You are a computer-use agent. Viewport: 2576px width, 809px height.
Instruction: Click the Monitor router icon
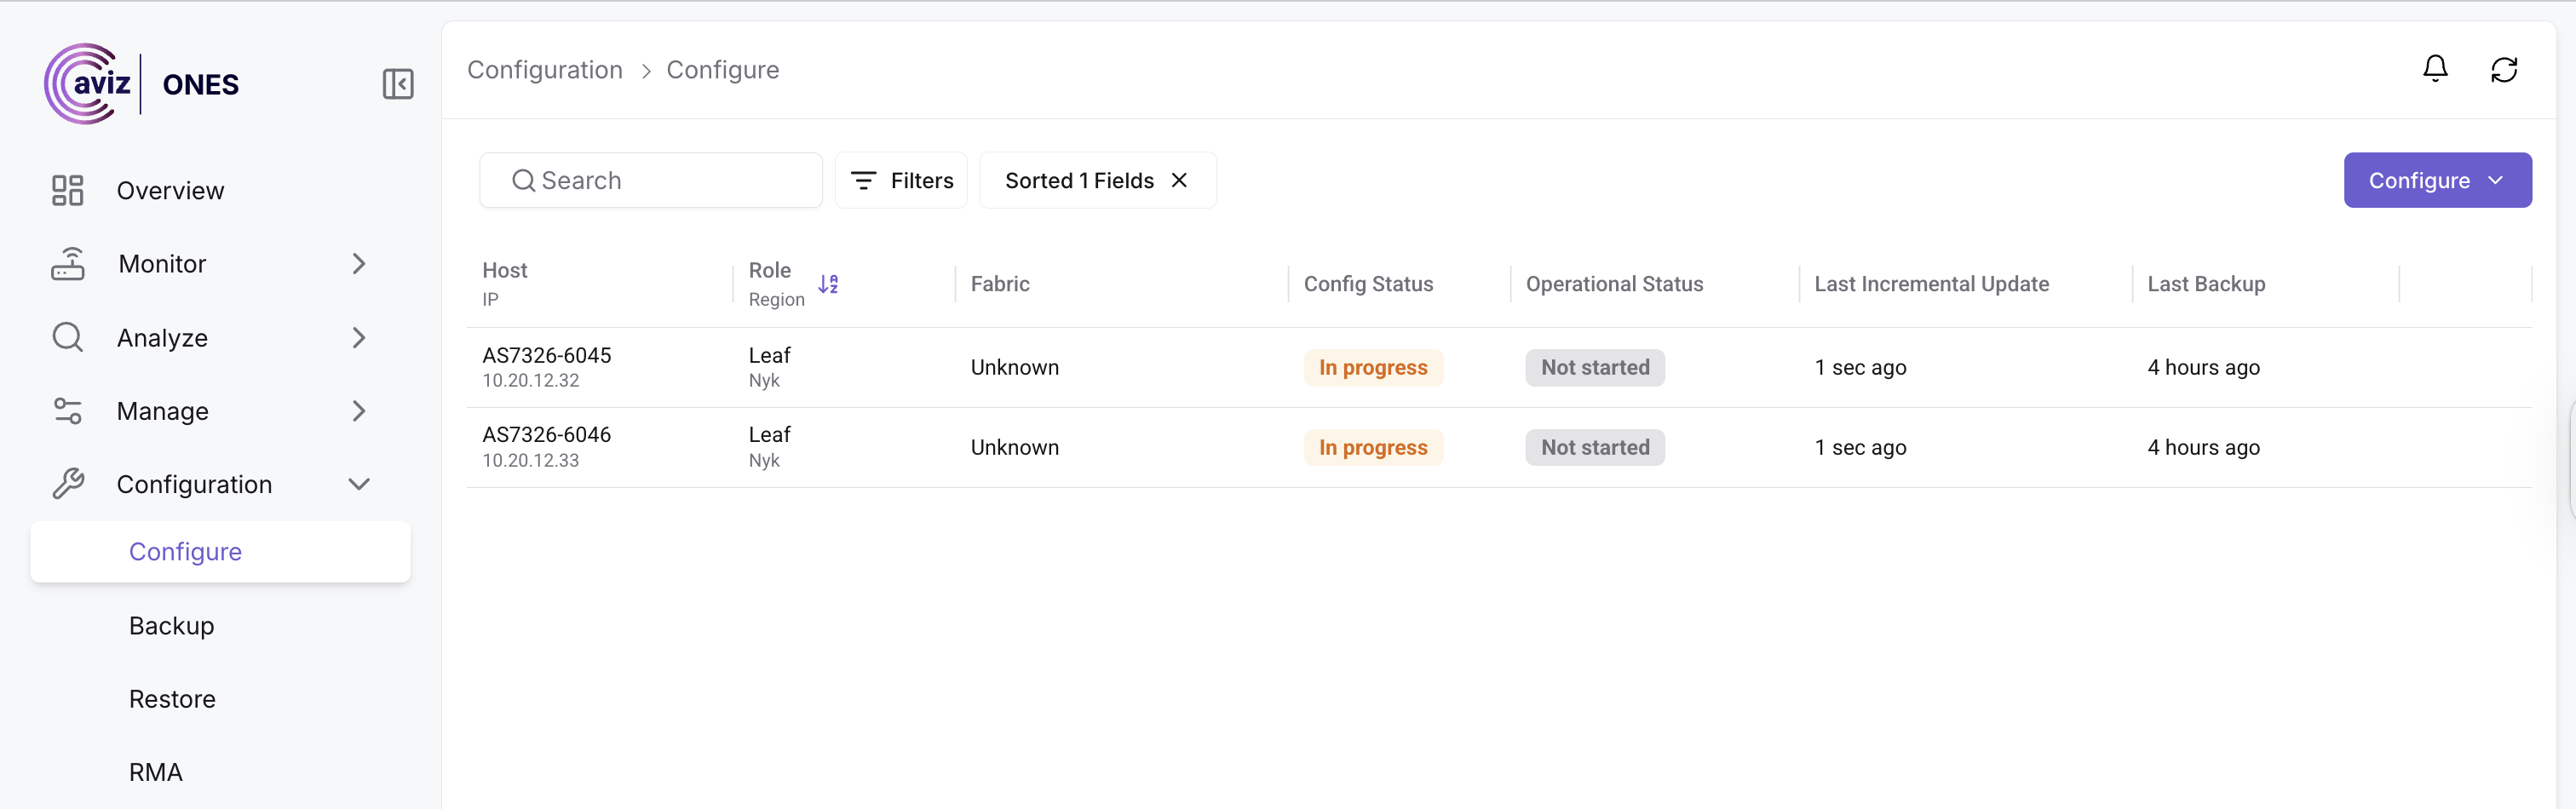[67, 264]
